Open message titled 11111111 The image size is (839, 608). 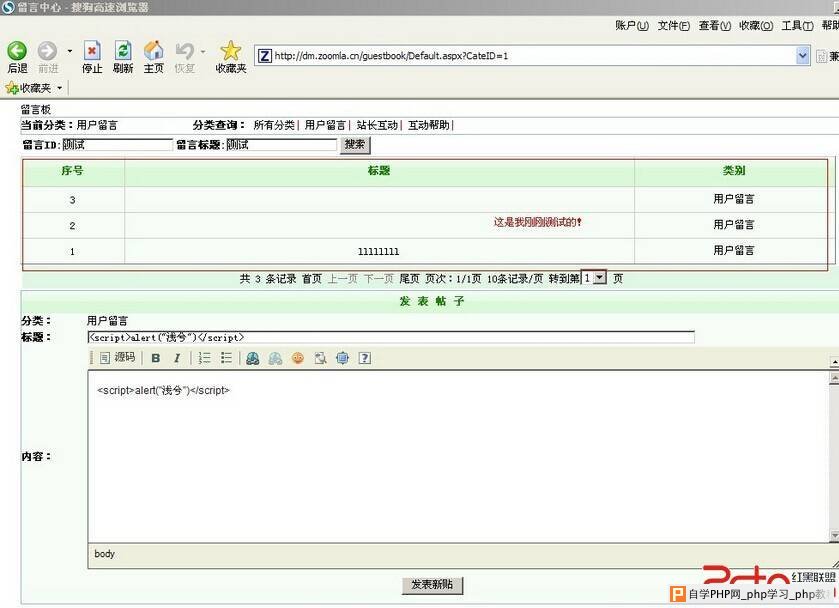tap(378, 252)
